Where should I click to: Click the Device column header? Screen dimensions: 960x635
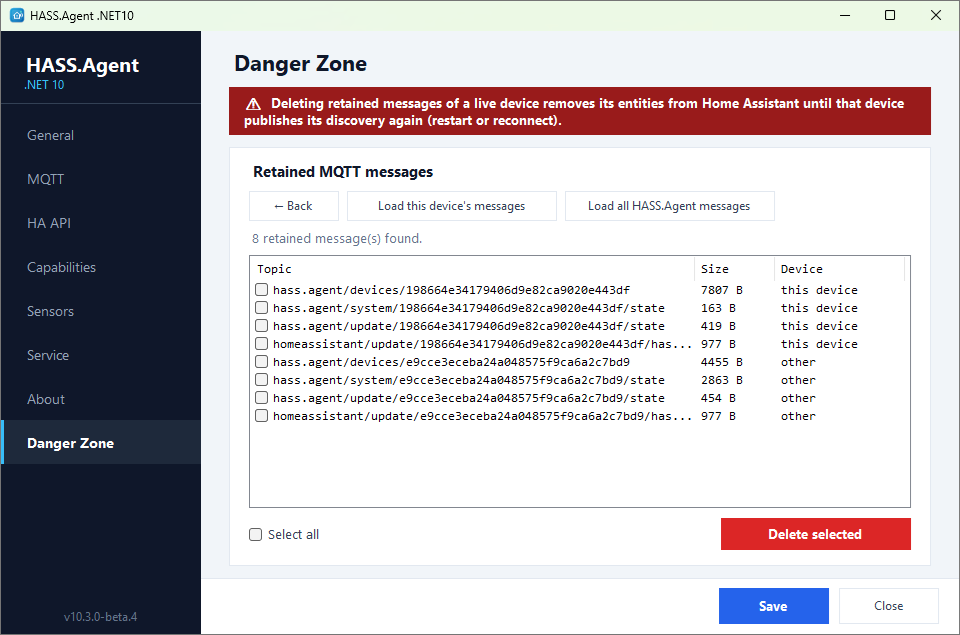click(839, 269)
